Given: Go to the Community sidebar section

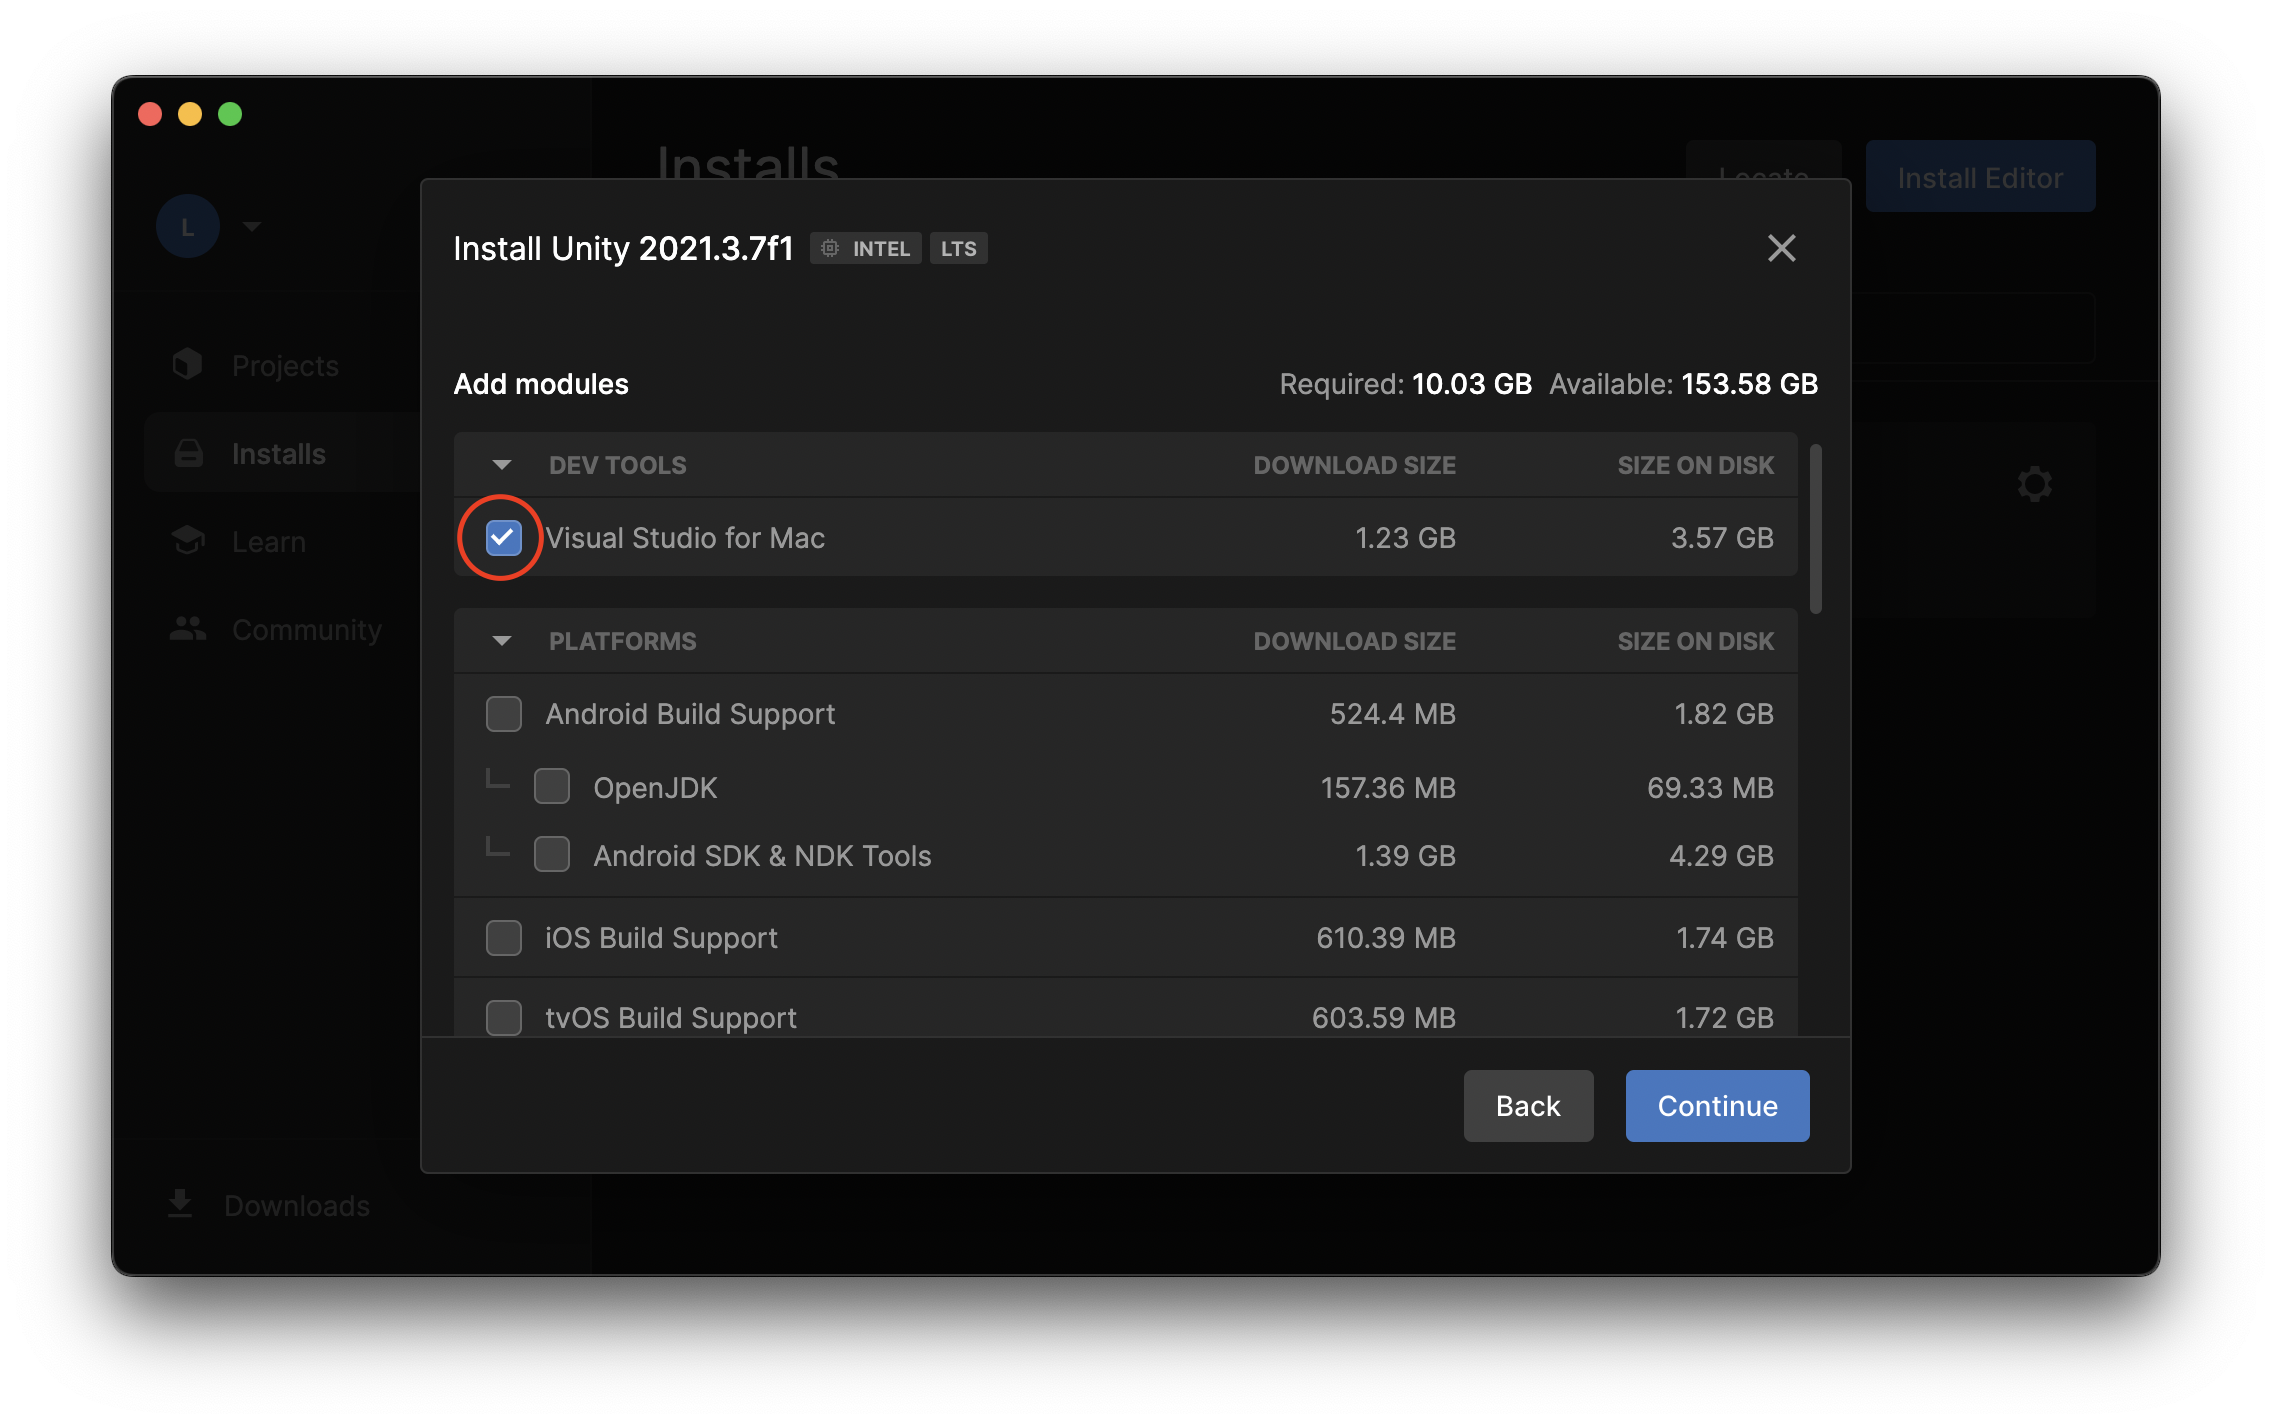Looking at the screenshot, I should [x=306, y=630].
